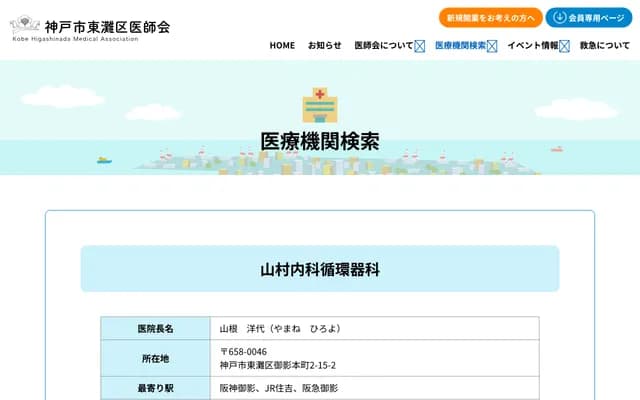Click the 神戸市東灘区医師会 site title
This screenshot has height=400, width=640.
(x=107, y=26)
